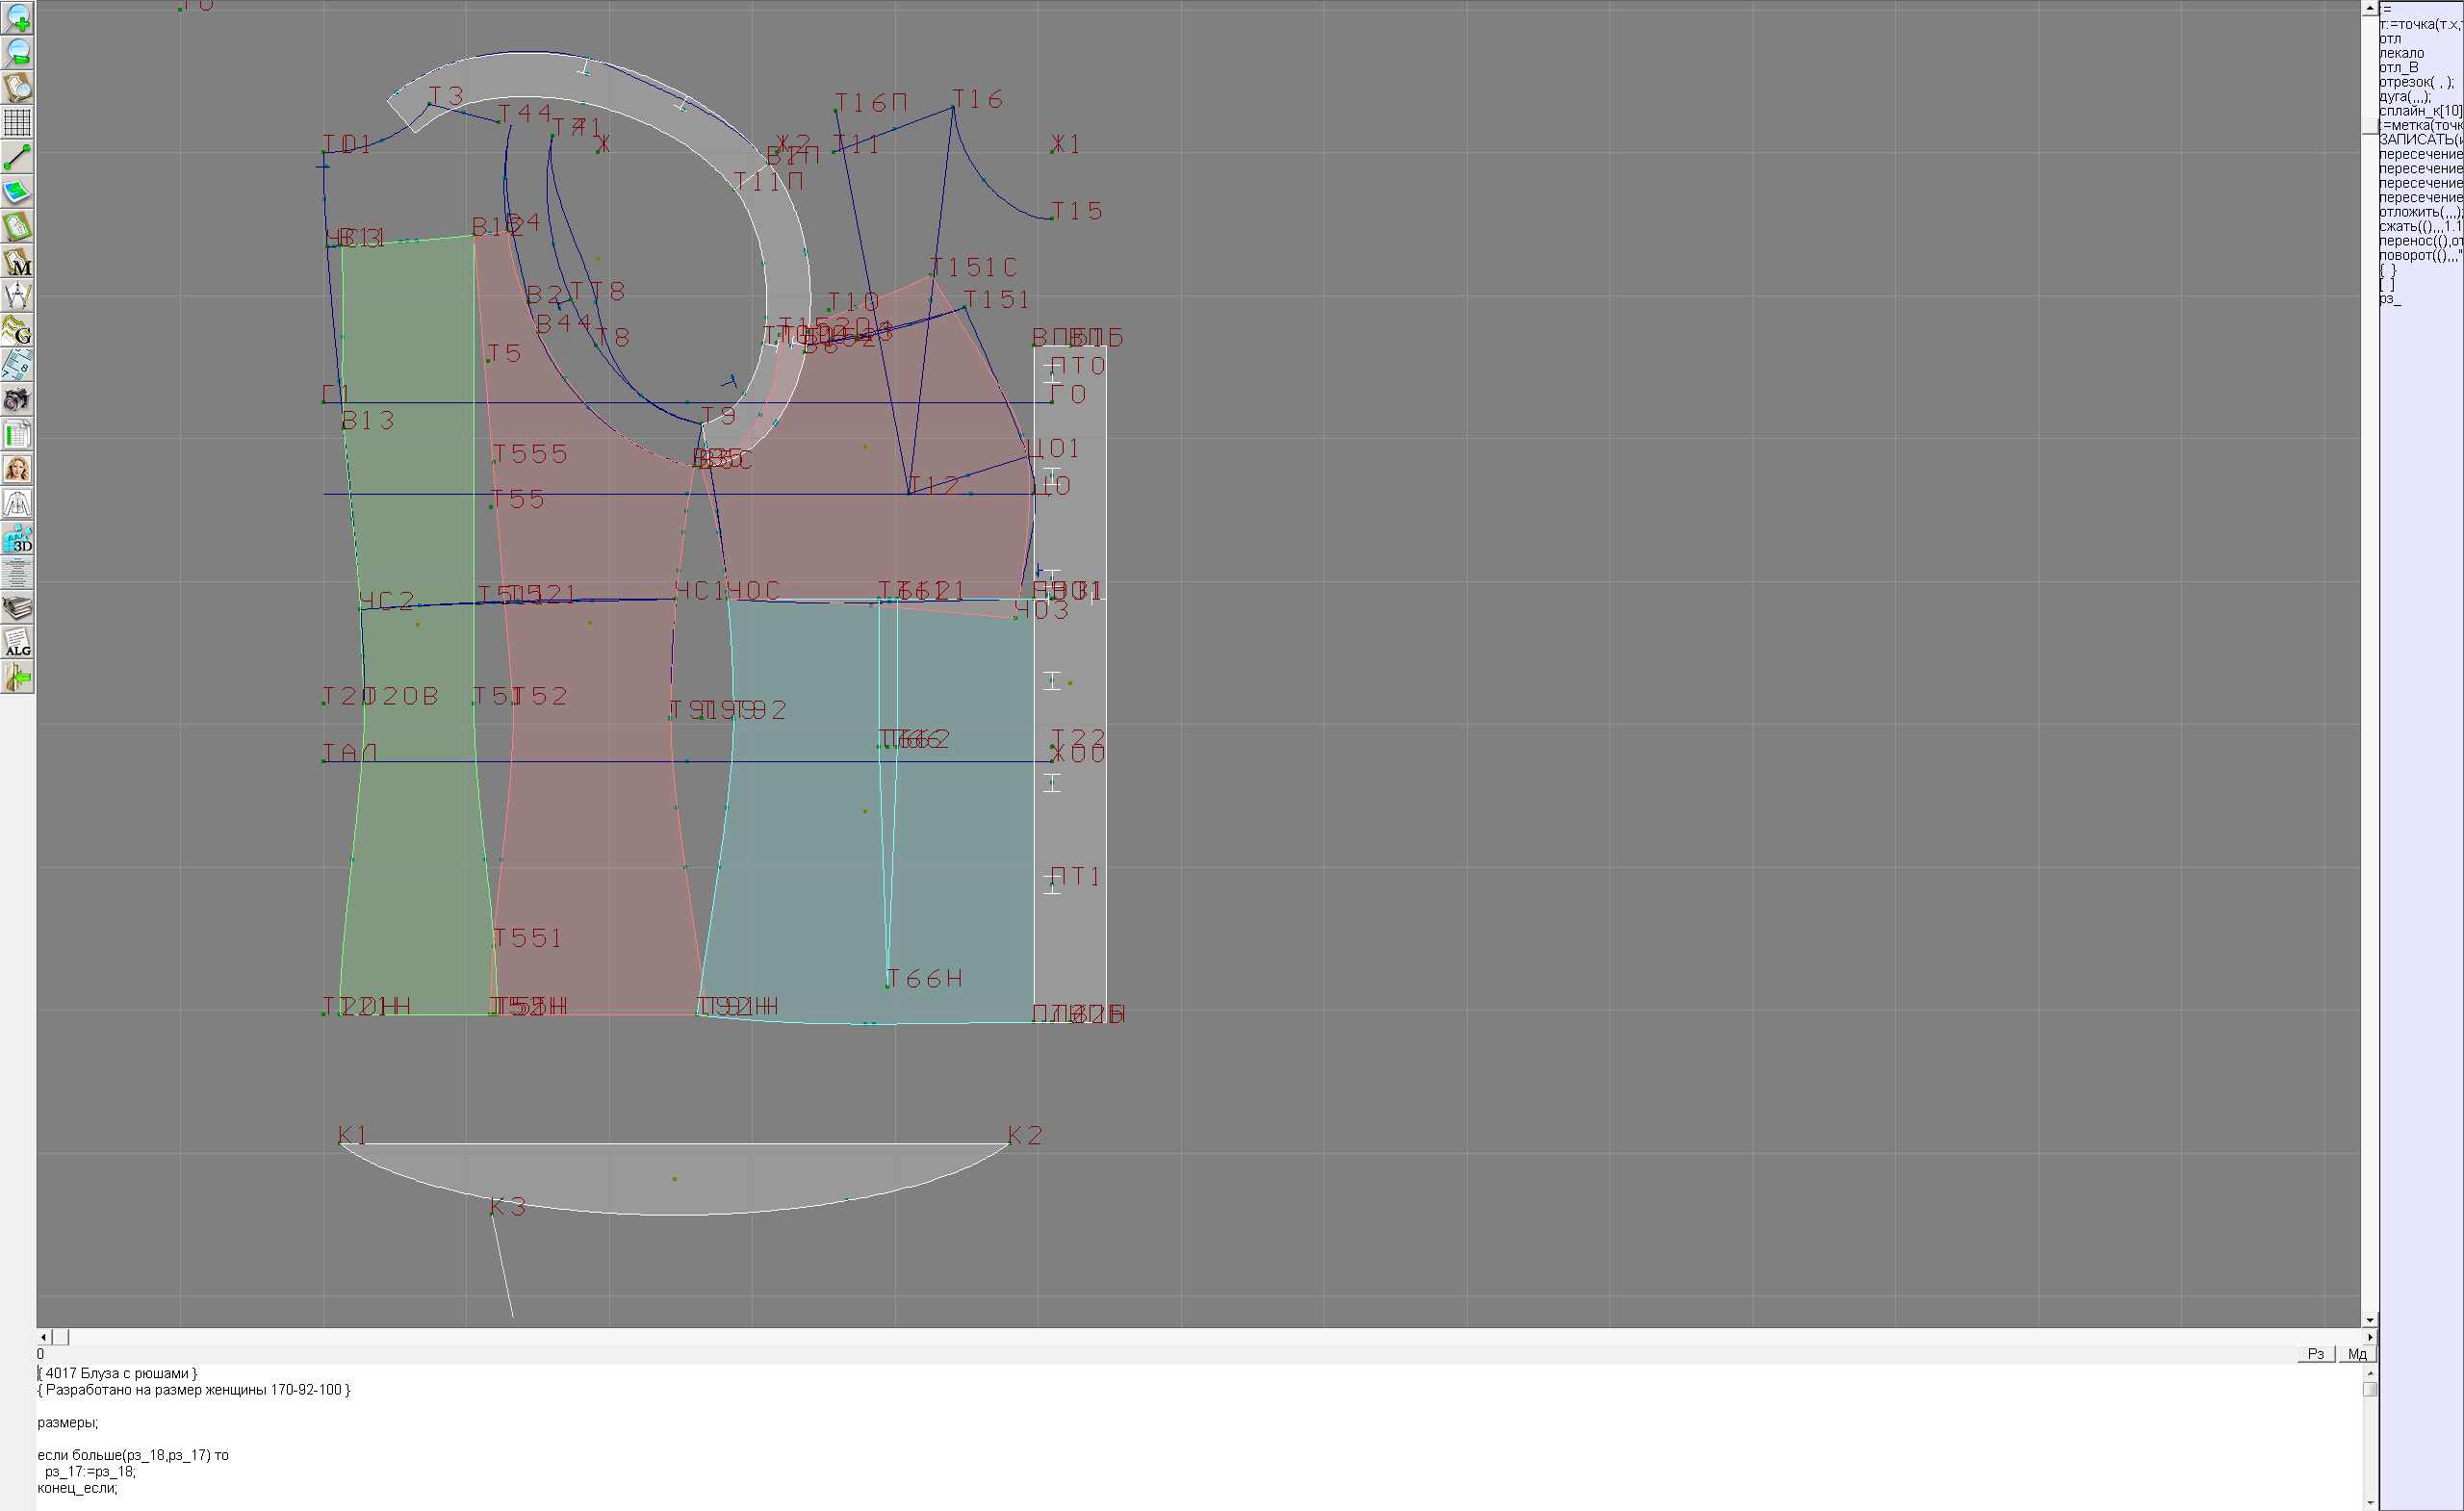Image resolution: width=2464 pixels, height=1511 pixels.
Task: Click the green exit door arrow icon
Action: [x=17, y=678]
